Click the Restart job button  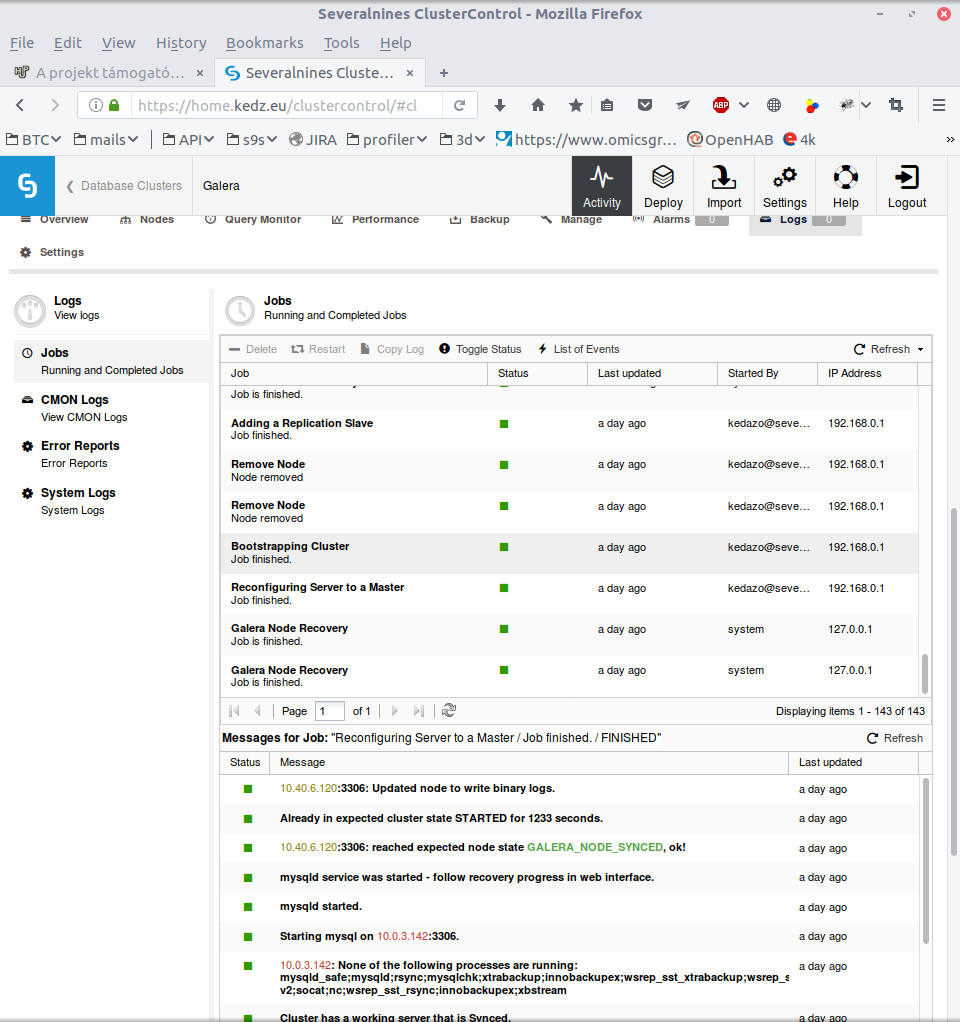click(x=318, y=349)
